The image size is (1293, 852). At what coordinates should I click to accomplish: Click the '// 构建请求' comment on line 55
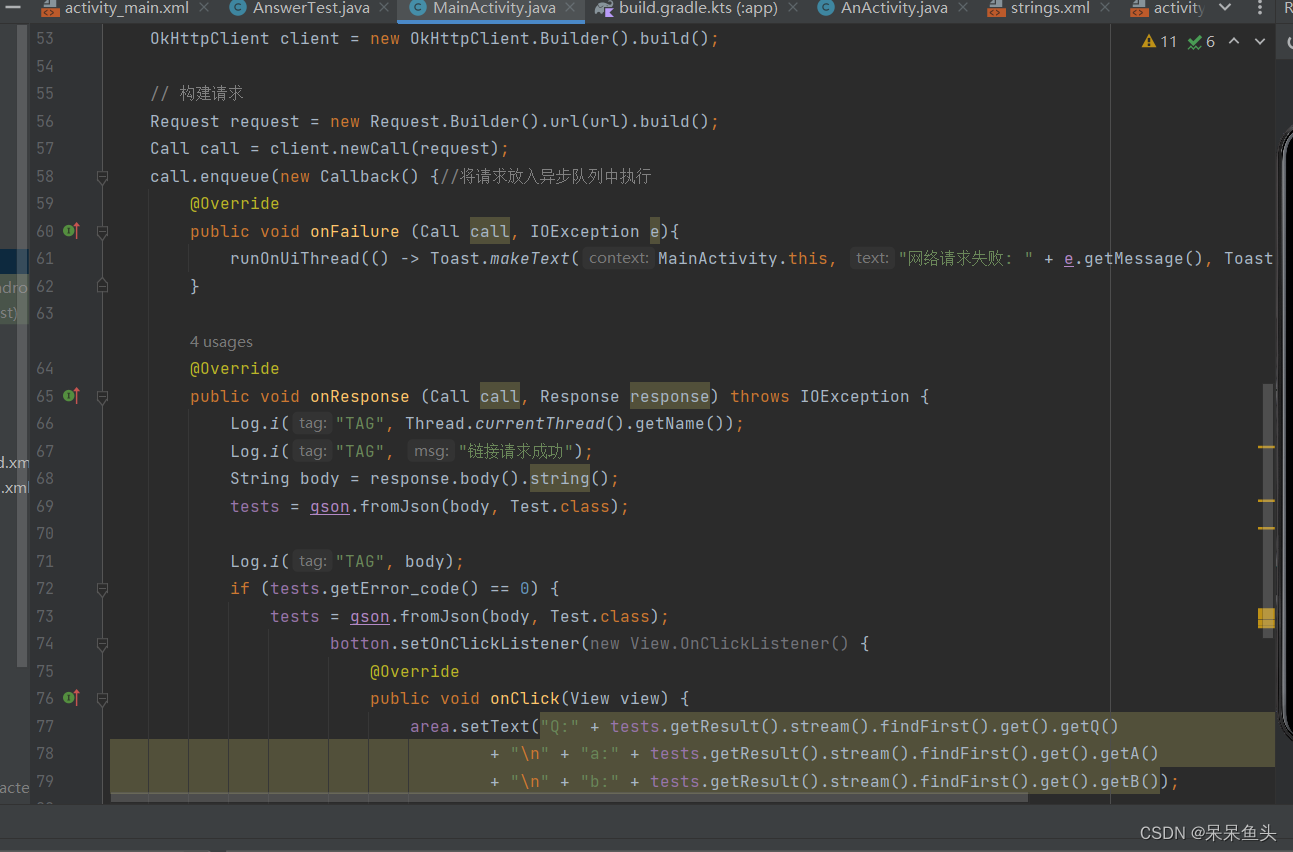[197, 93]
